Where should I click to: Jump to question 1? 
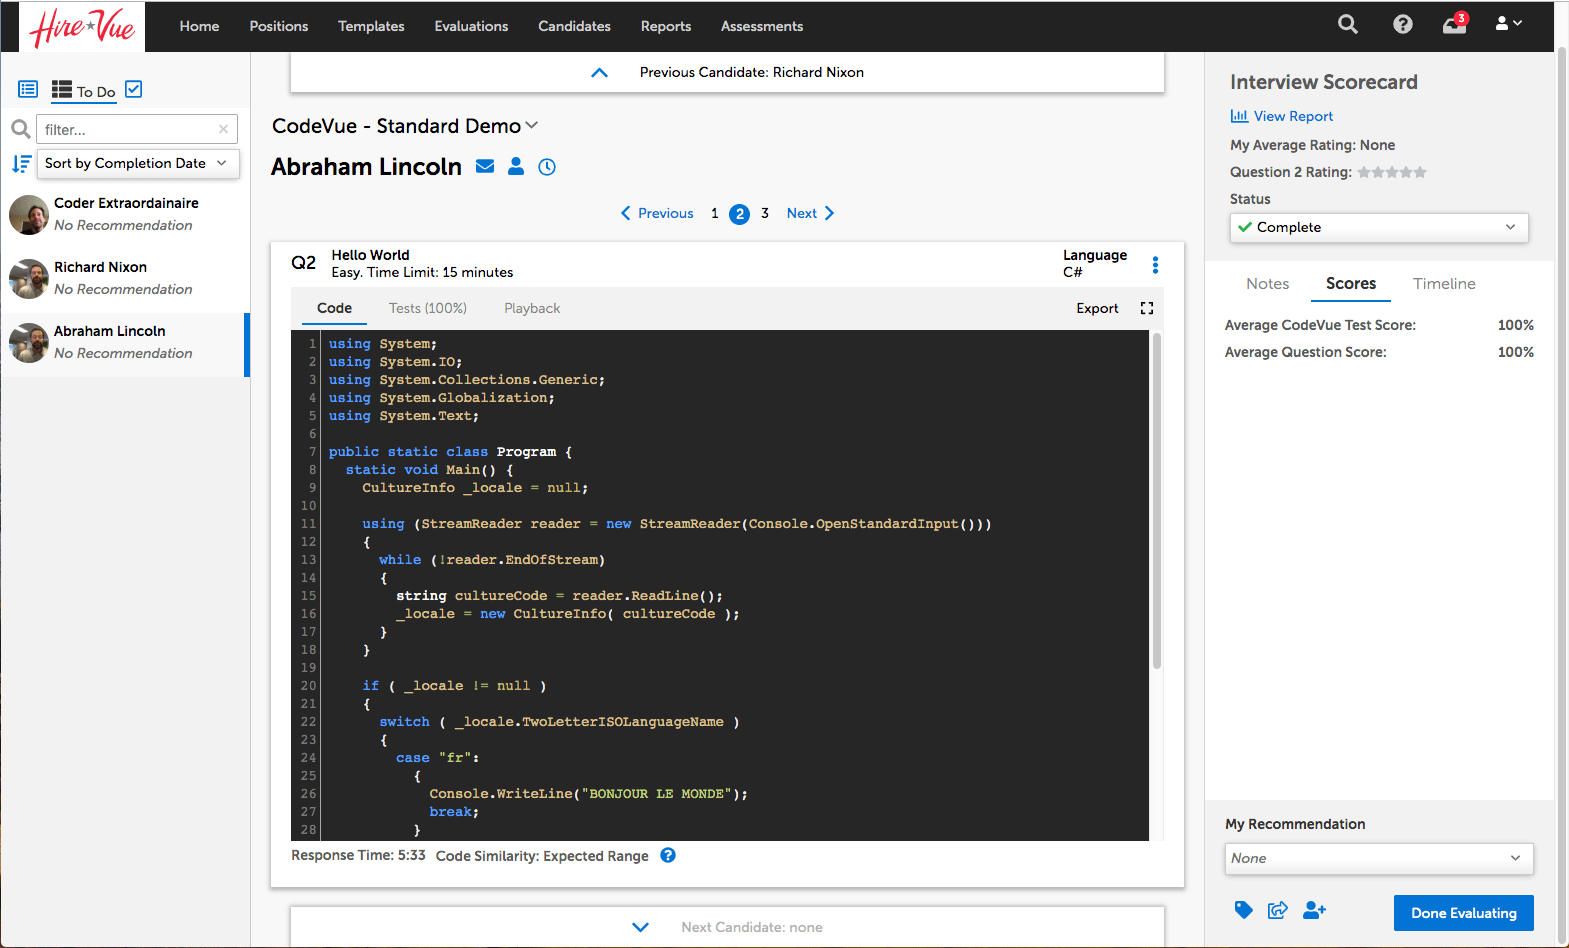(x=715, y=213)
